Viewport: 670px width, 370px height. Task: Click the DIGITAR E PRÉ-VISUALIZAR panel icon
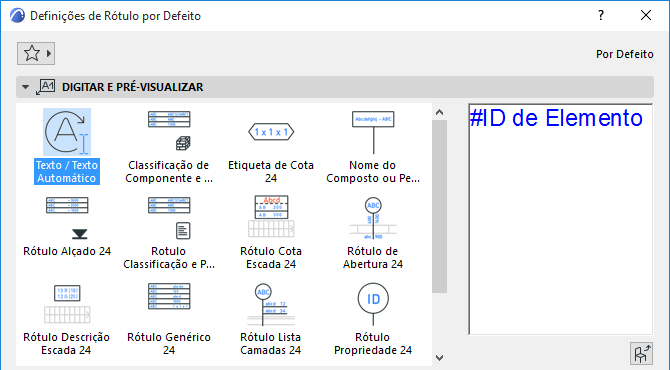pos(45,87)
